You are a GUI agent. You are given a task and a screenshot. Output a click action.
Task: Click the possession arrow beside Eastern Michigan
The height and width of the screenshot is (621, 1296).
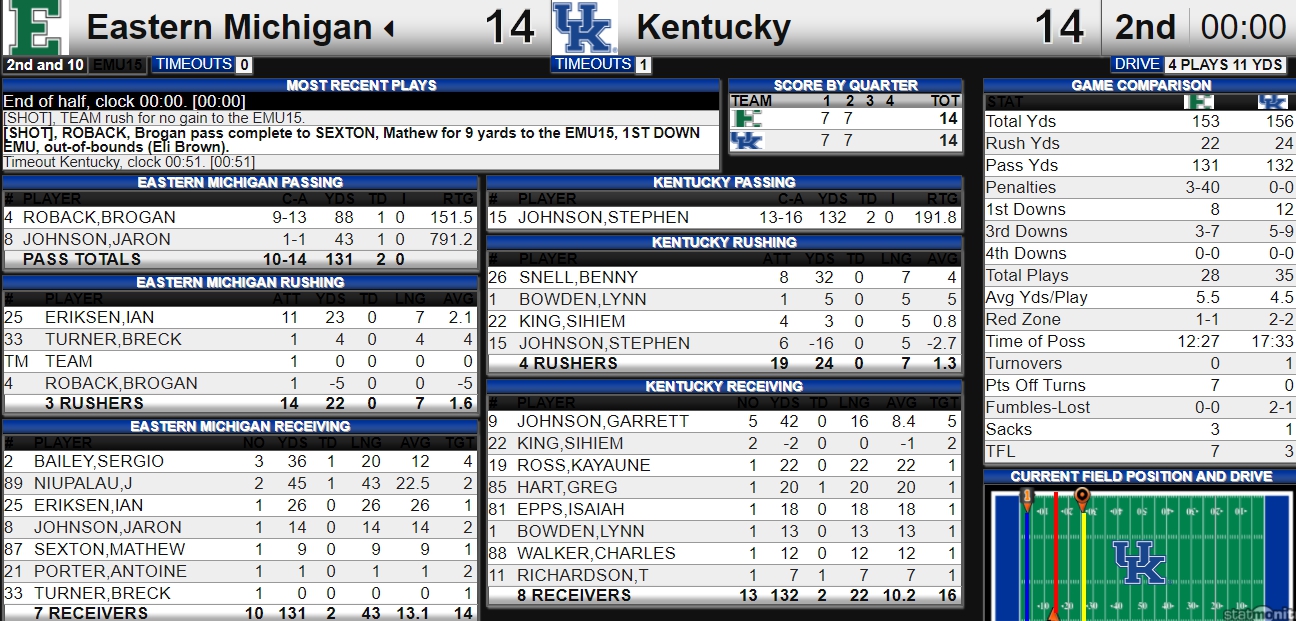pyautogui.click(x=388, y=28)
